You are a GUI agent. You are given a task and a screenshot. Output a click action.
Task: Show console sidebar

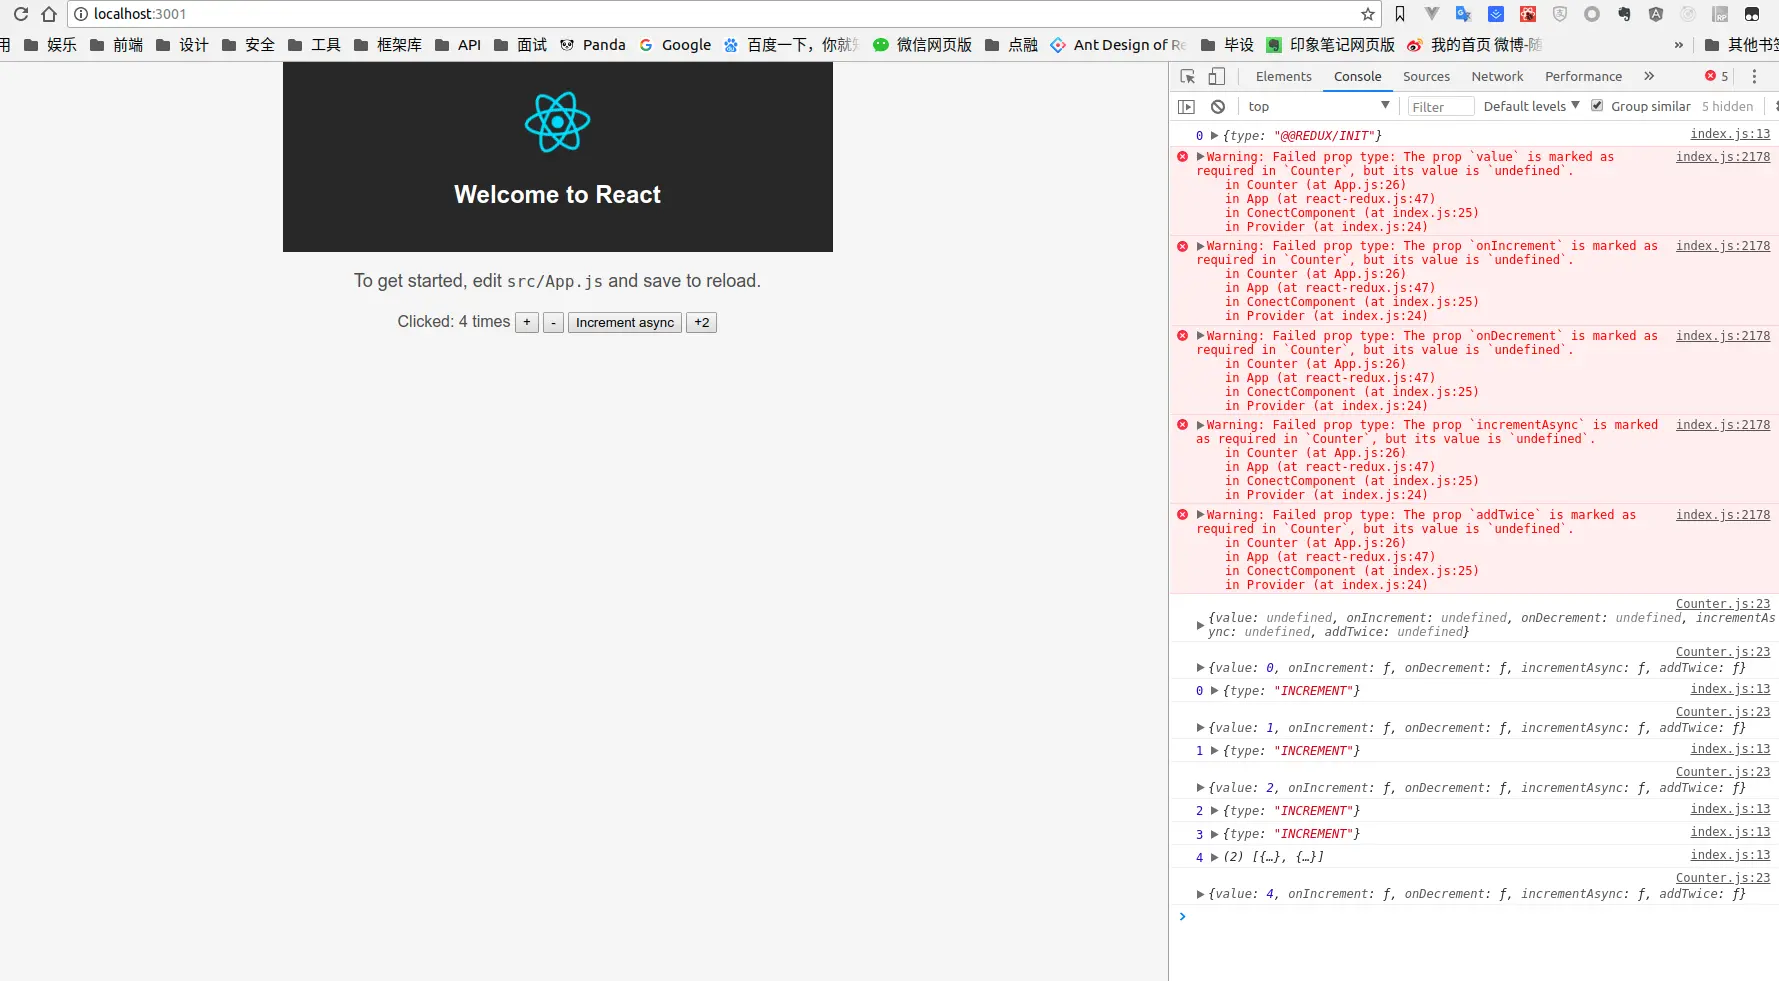pyautogui.click(x=1187, y=106)
